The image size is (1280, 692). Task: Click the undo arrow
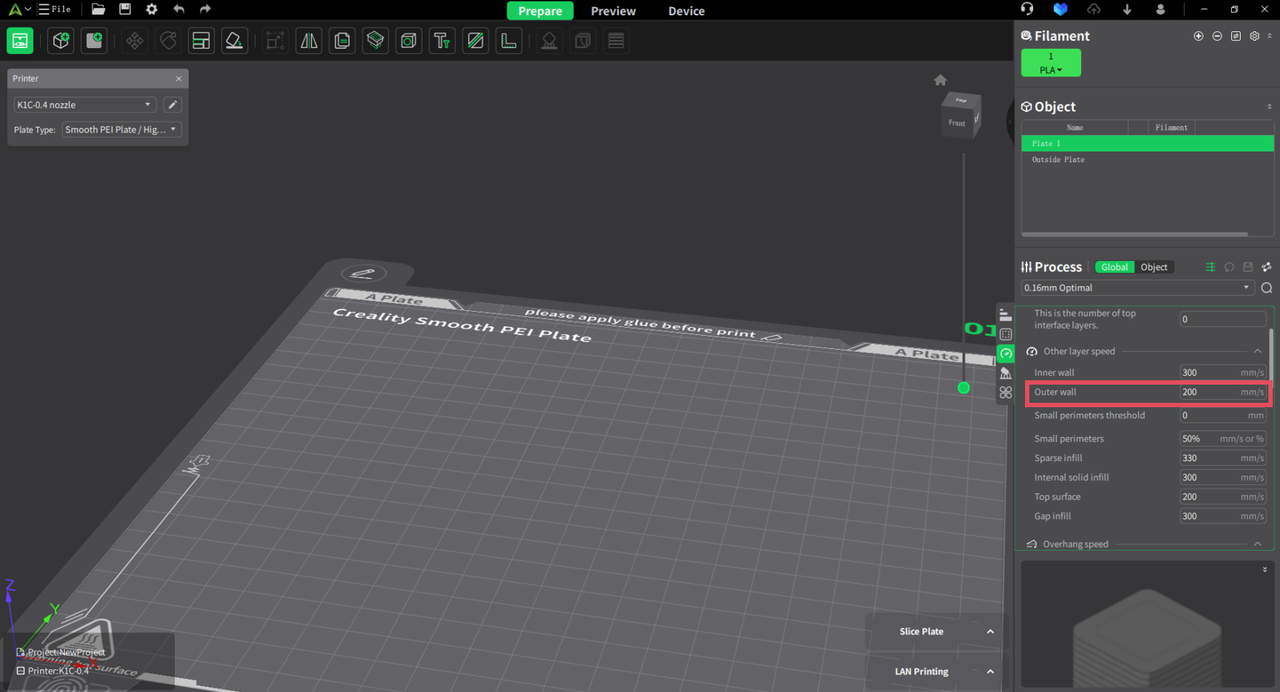click(179, 9)
